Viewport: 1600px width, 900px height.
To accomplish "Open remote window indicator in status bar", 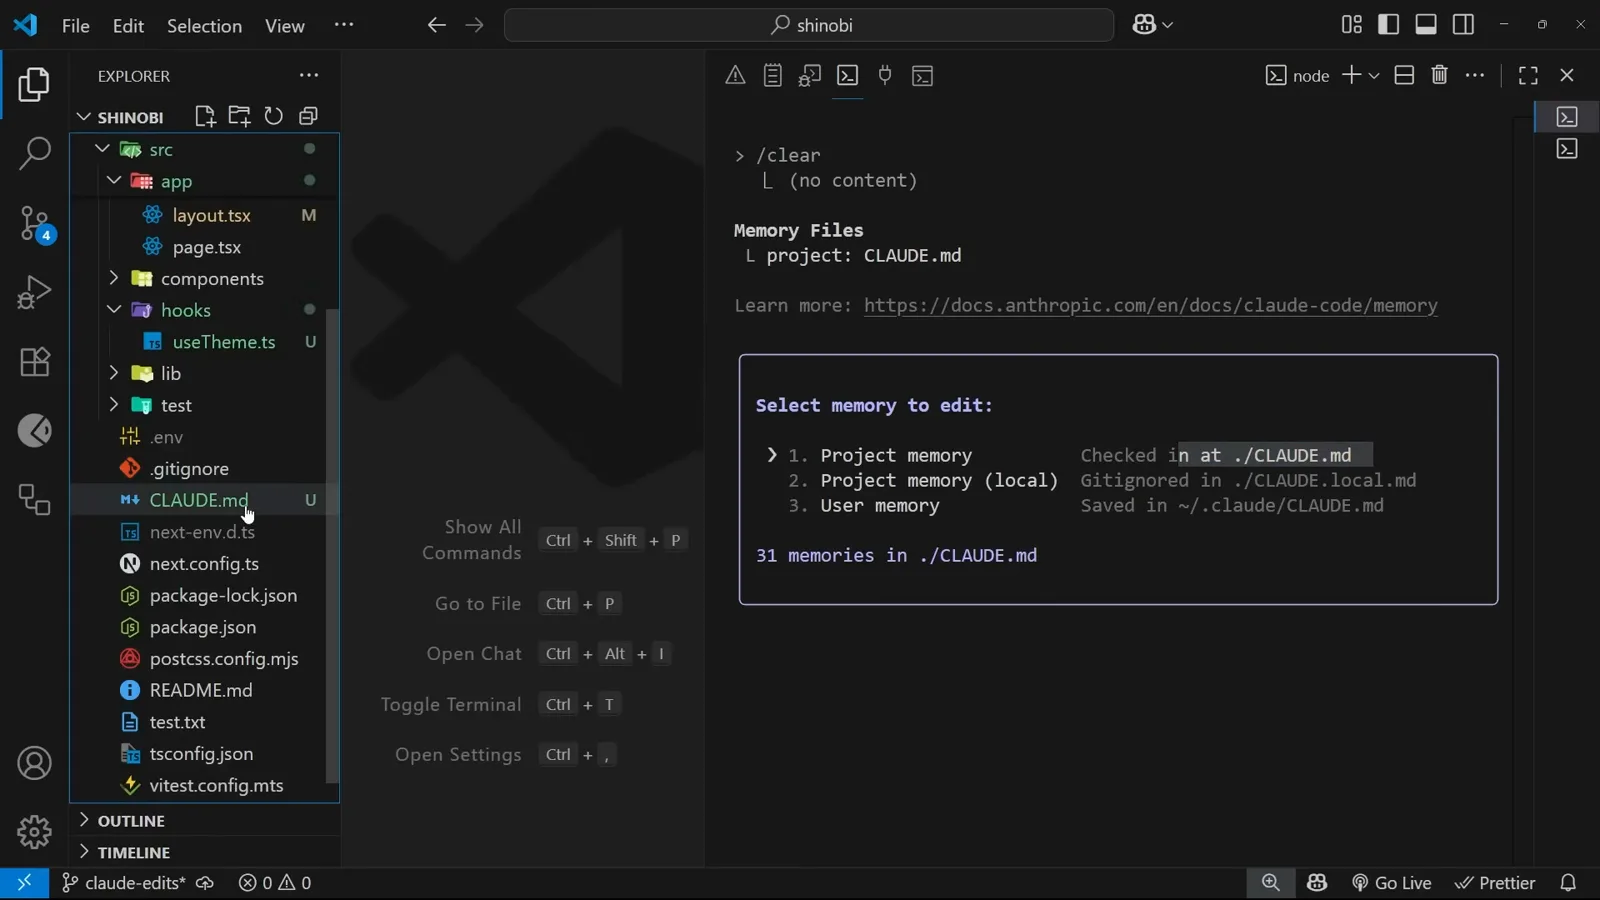I will pos(24,883).
